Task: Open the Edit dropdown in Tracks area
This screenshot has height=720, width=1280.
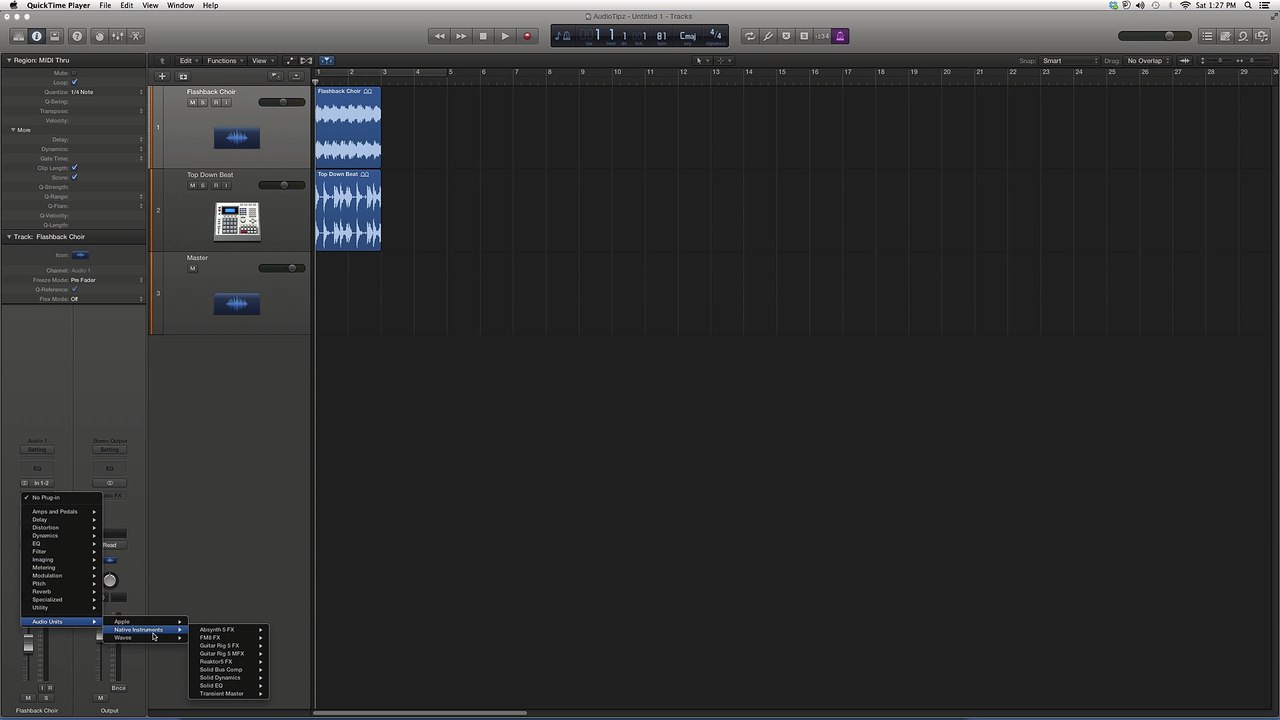Action: click(188, 60)
